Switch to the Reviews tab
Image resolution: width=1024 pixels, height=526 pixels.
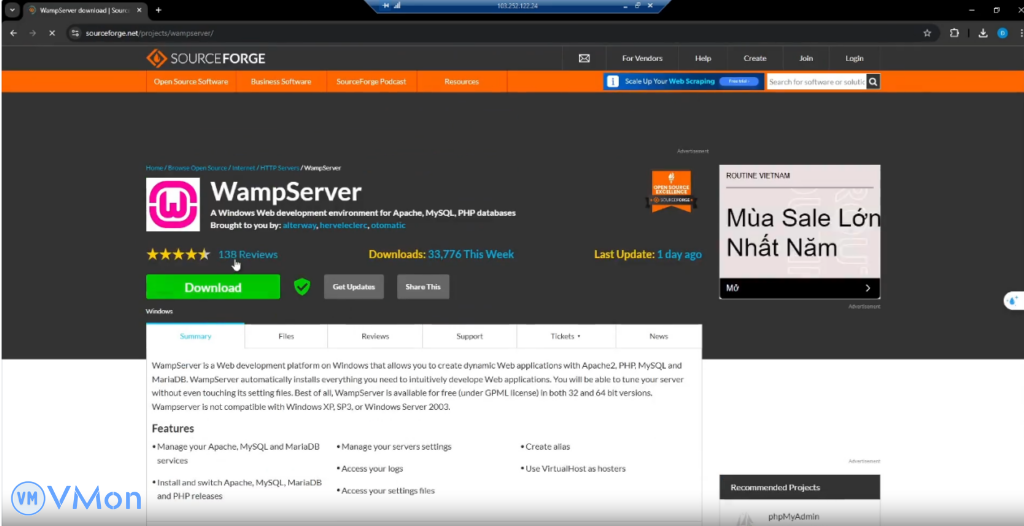(375, 336)
